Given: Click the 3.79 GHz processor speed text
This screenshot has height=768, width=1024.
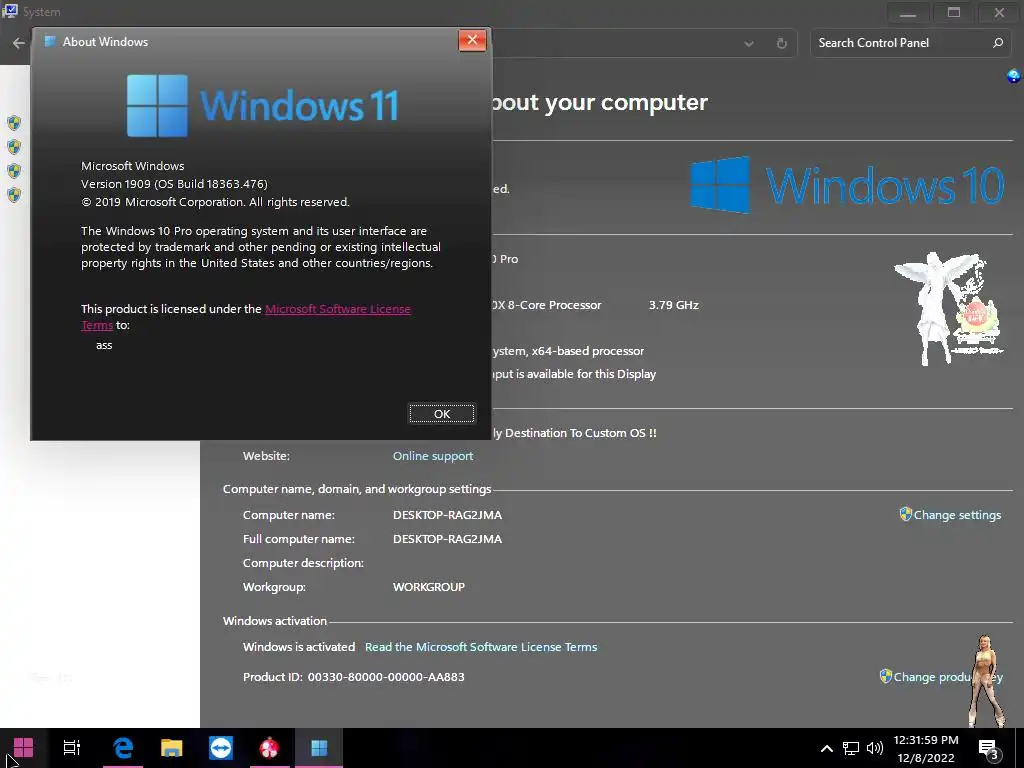Looking at the screenshot, I should [x=673, y=305].
